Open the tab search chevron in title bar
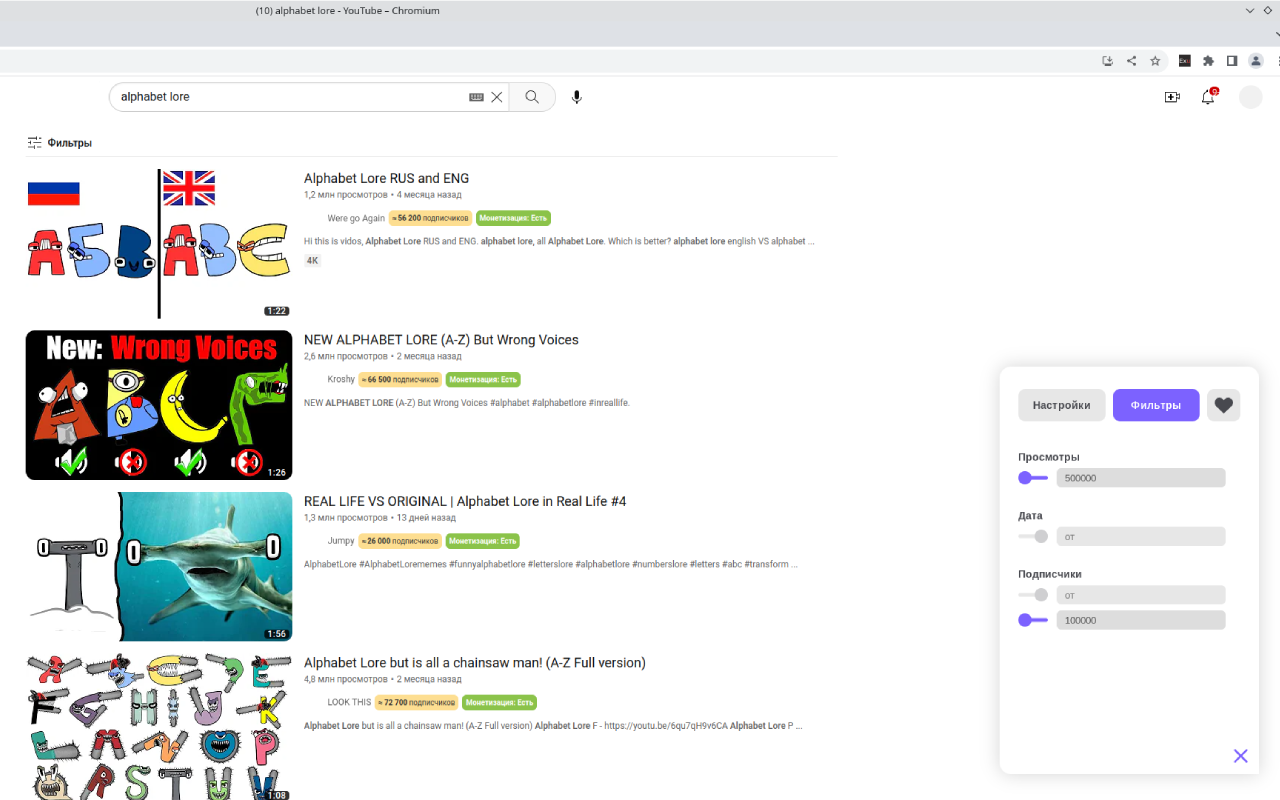The image size is (1280, 800). click(1250, 10)
